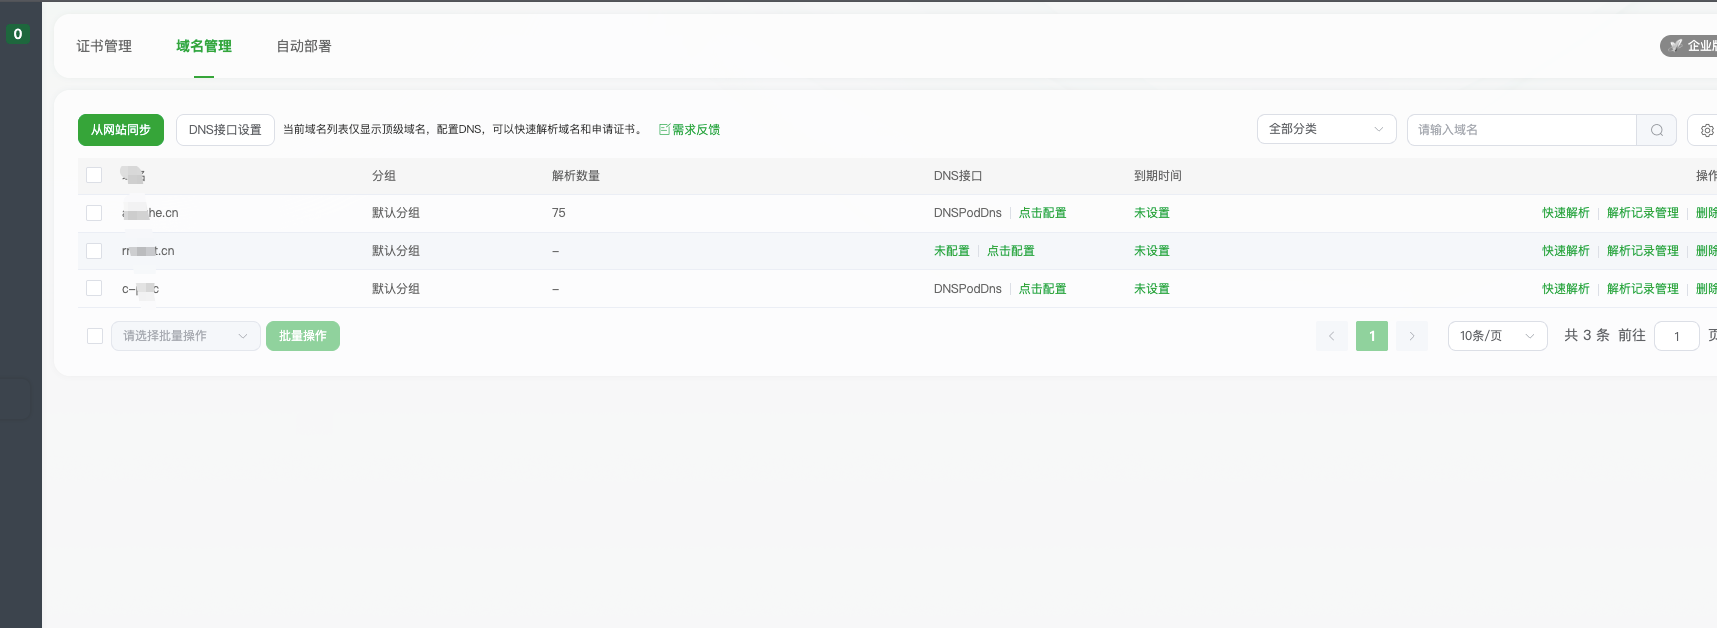Open the 全部分类 category dropdown
Viewport: 1717px width, 628px height.
tap(1326, 129)
